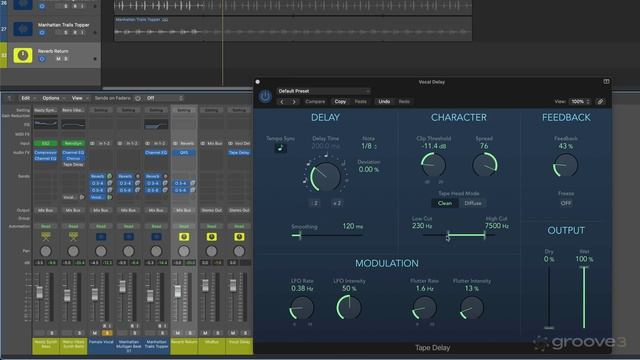Click the Wet output slider handle

[x=584, y=267]
